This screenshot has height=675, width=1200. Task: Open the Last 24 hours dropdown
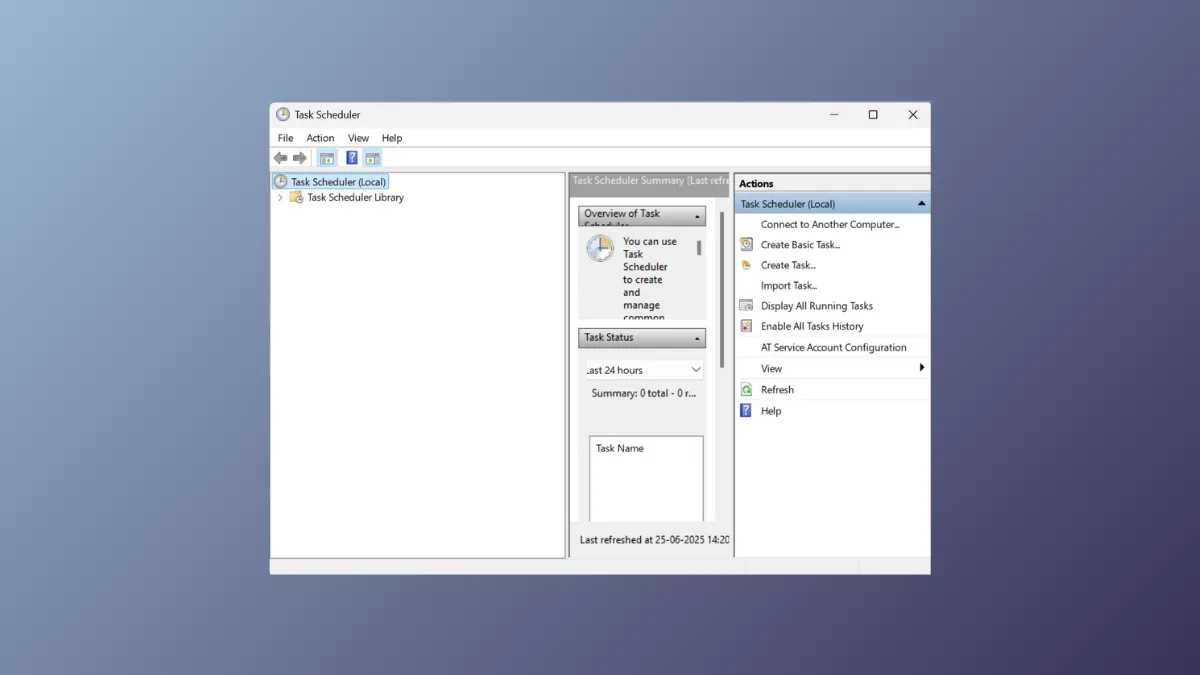698,369
